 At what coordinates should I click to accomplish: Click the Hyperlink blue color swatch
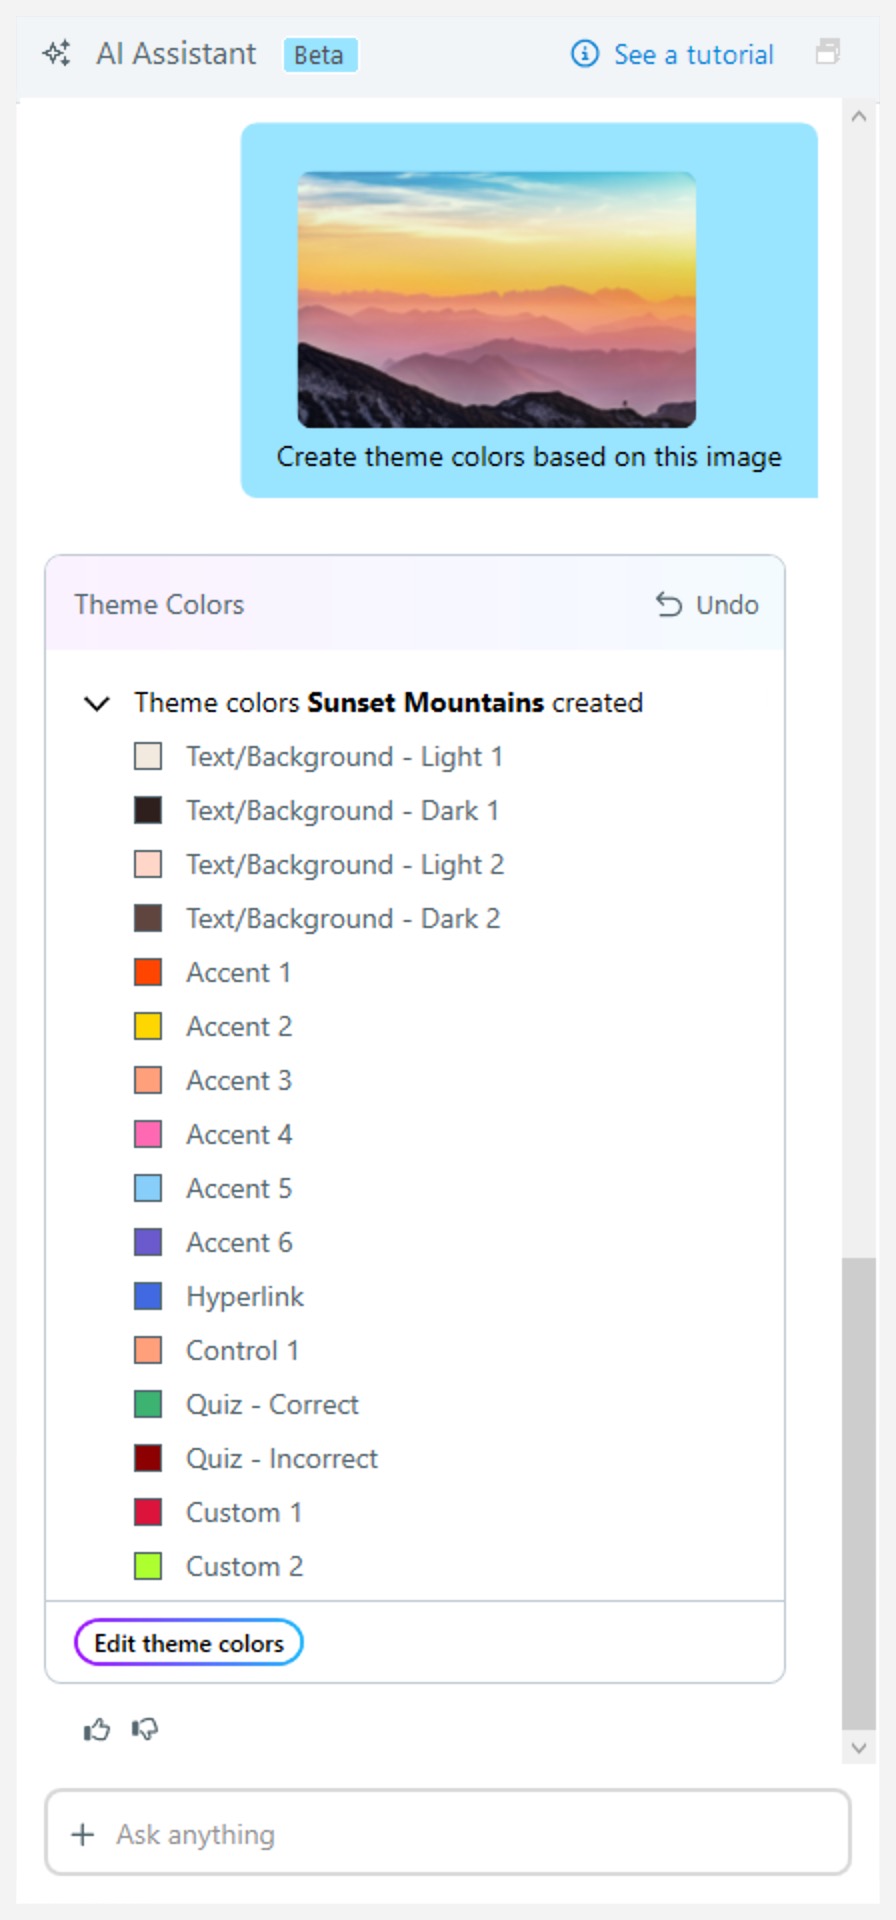click(x=148, y=1296)
